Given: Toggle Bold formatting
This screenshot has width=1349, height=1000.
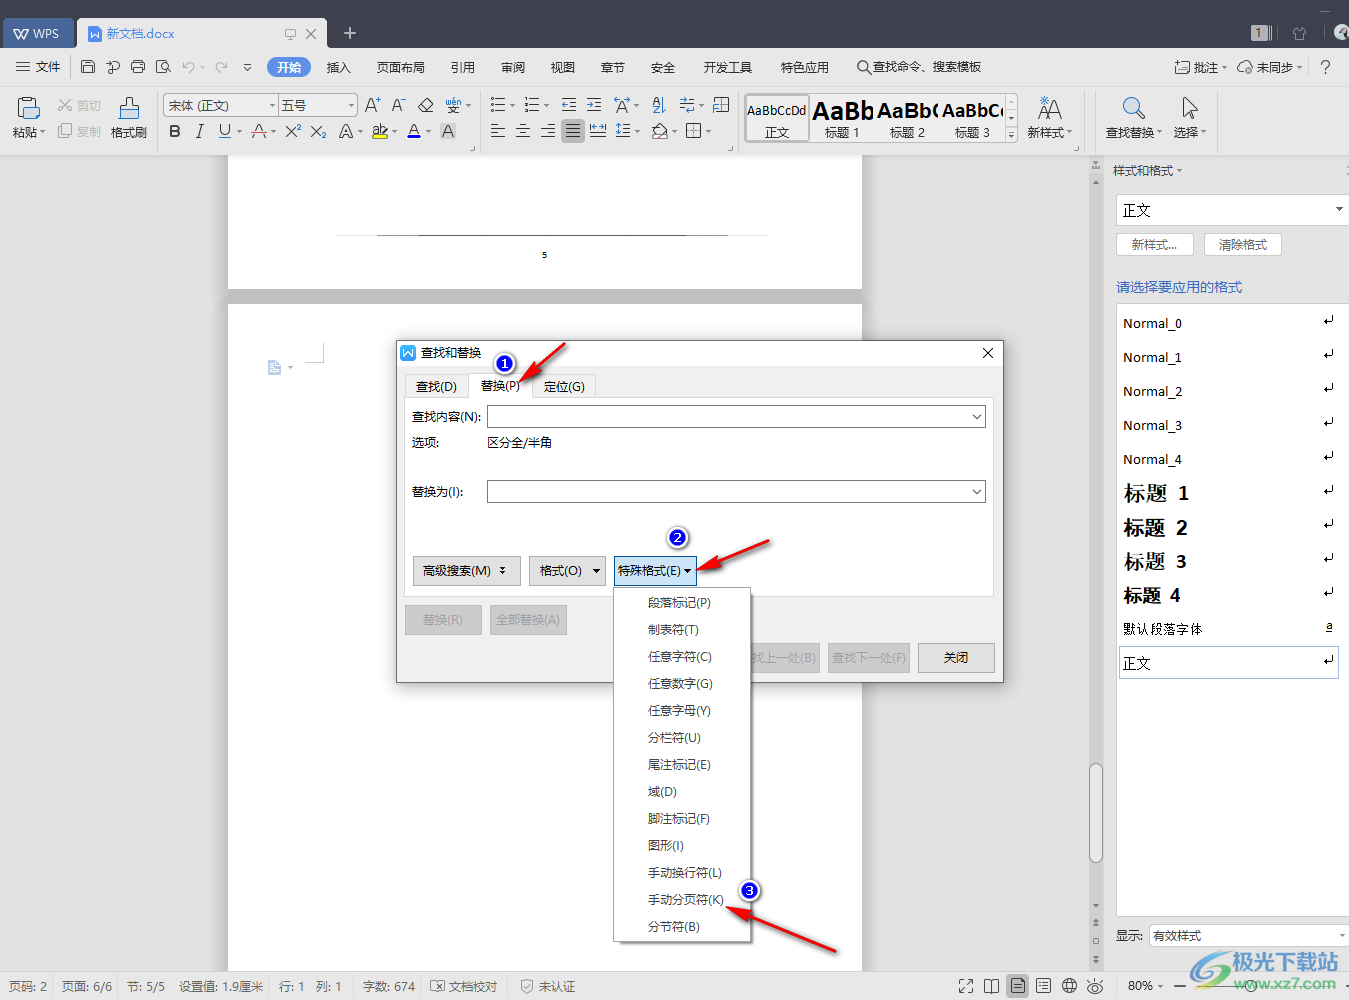Looking at the screenshot, I should click(175, 131).
